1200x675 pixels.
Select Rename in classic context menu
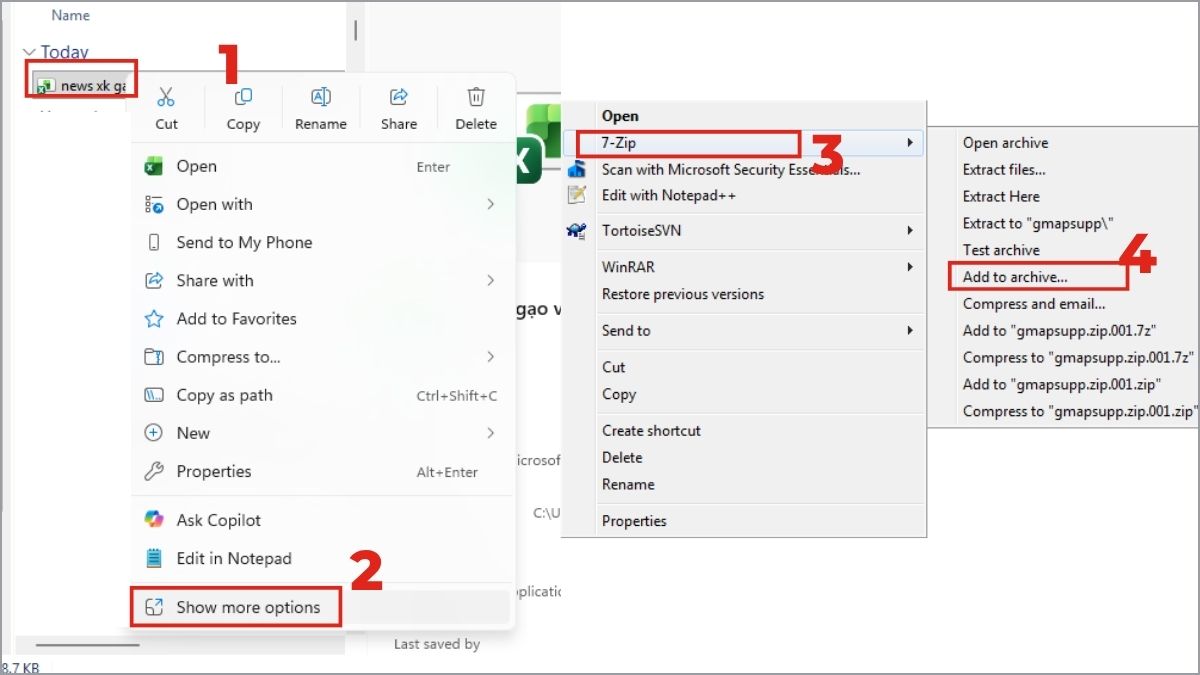tap(628, 485)
